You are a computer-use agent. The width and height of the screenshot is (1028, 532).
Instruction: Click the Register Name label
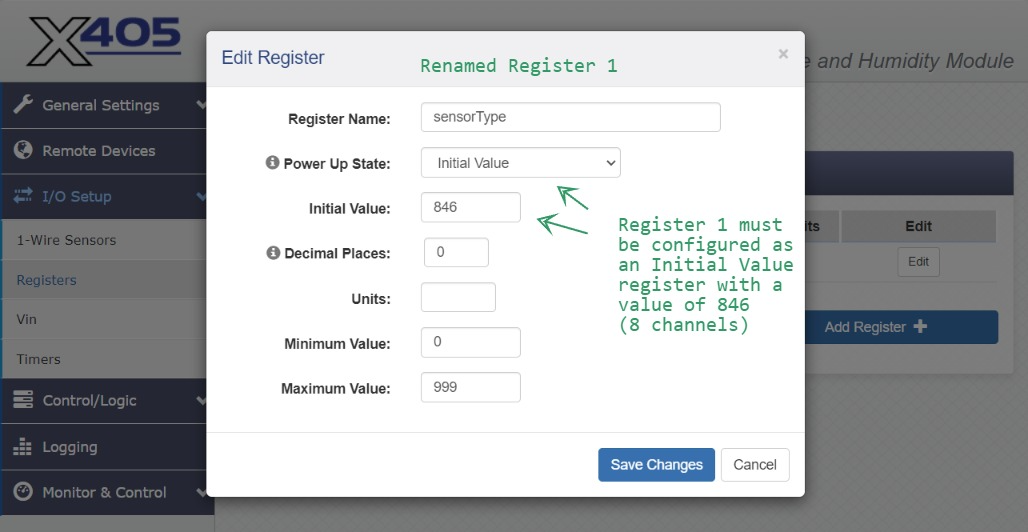tap(339, 119)
